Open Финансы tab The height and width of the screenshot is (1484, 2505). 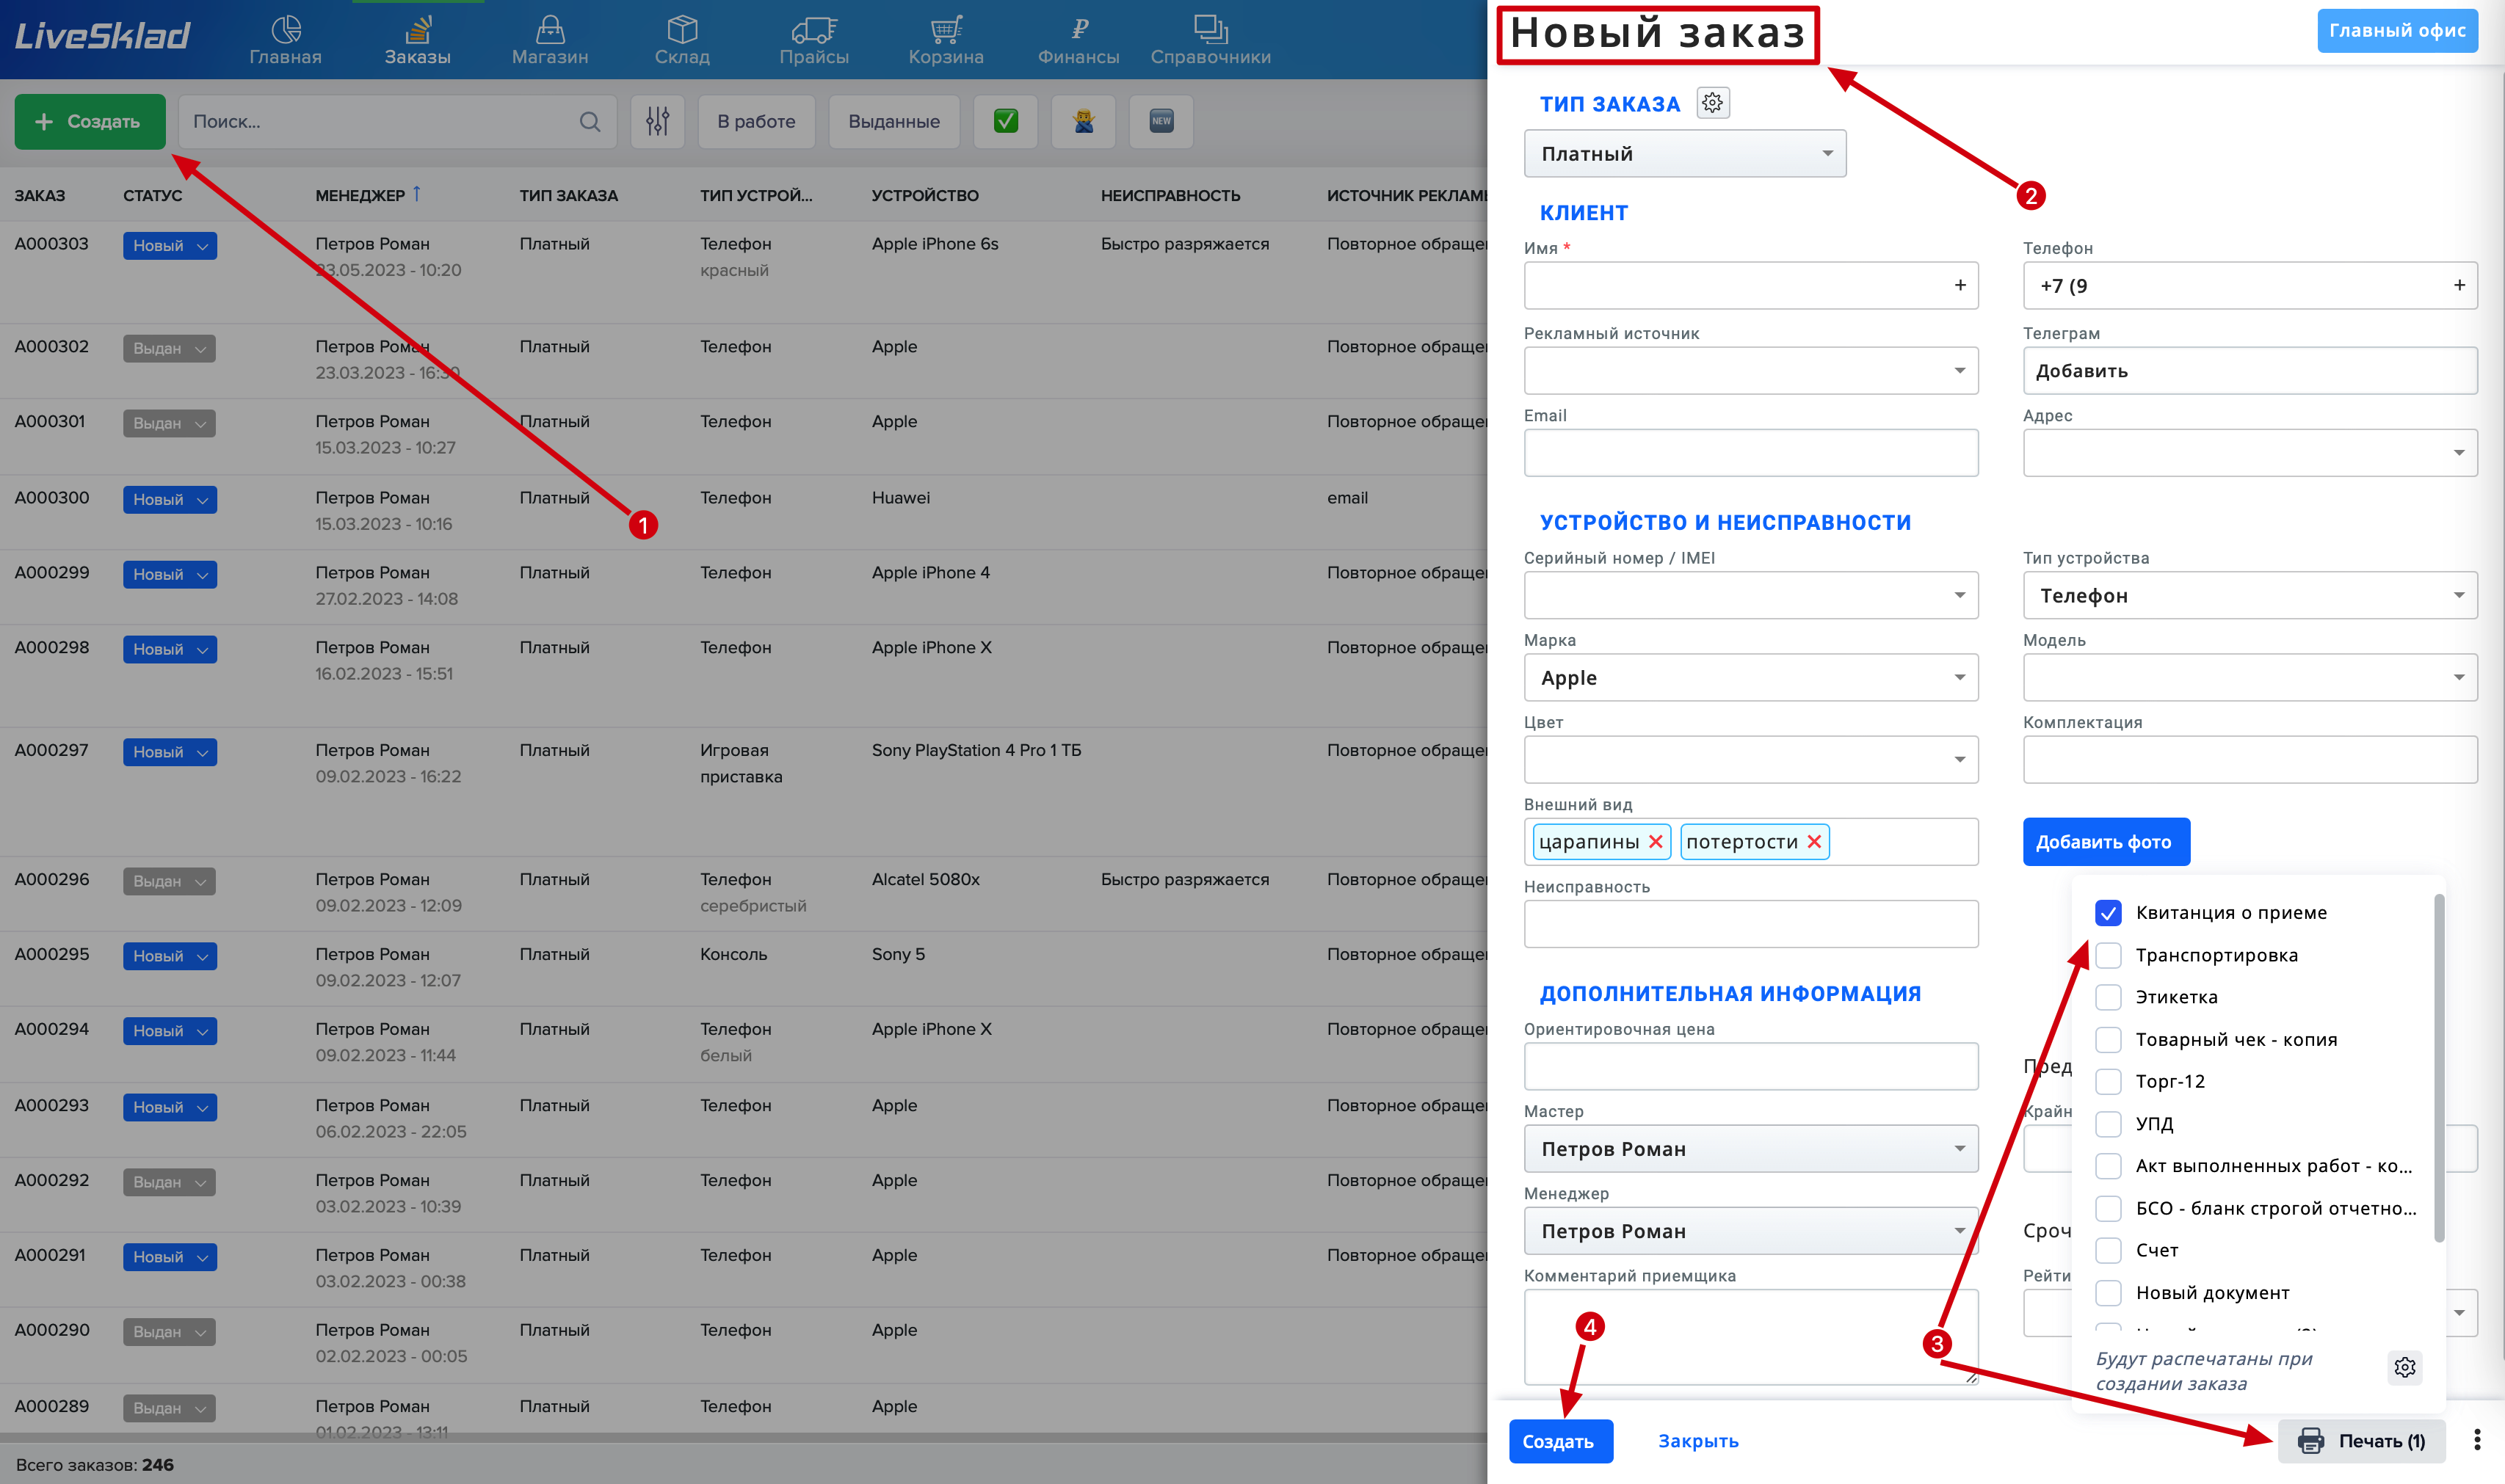click(1078, 40)
